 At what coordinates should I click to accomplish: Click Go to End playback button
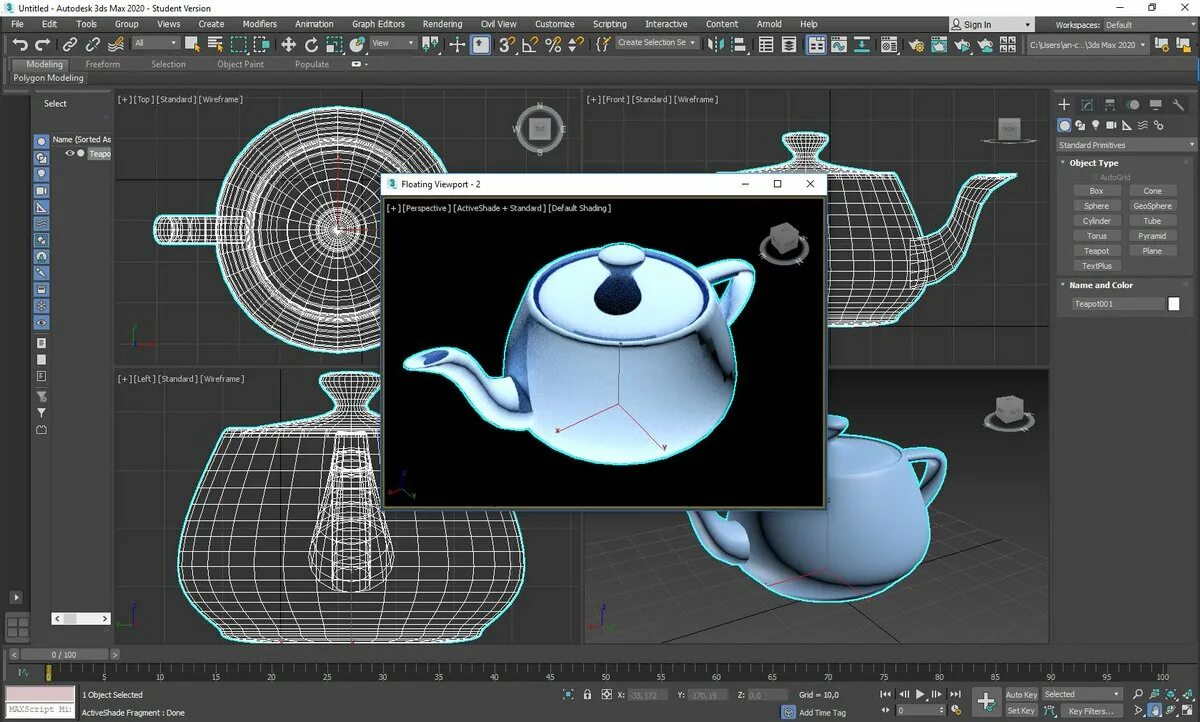[x=953, y=694]
